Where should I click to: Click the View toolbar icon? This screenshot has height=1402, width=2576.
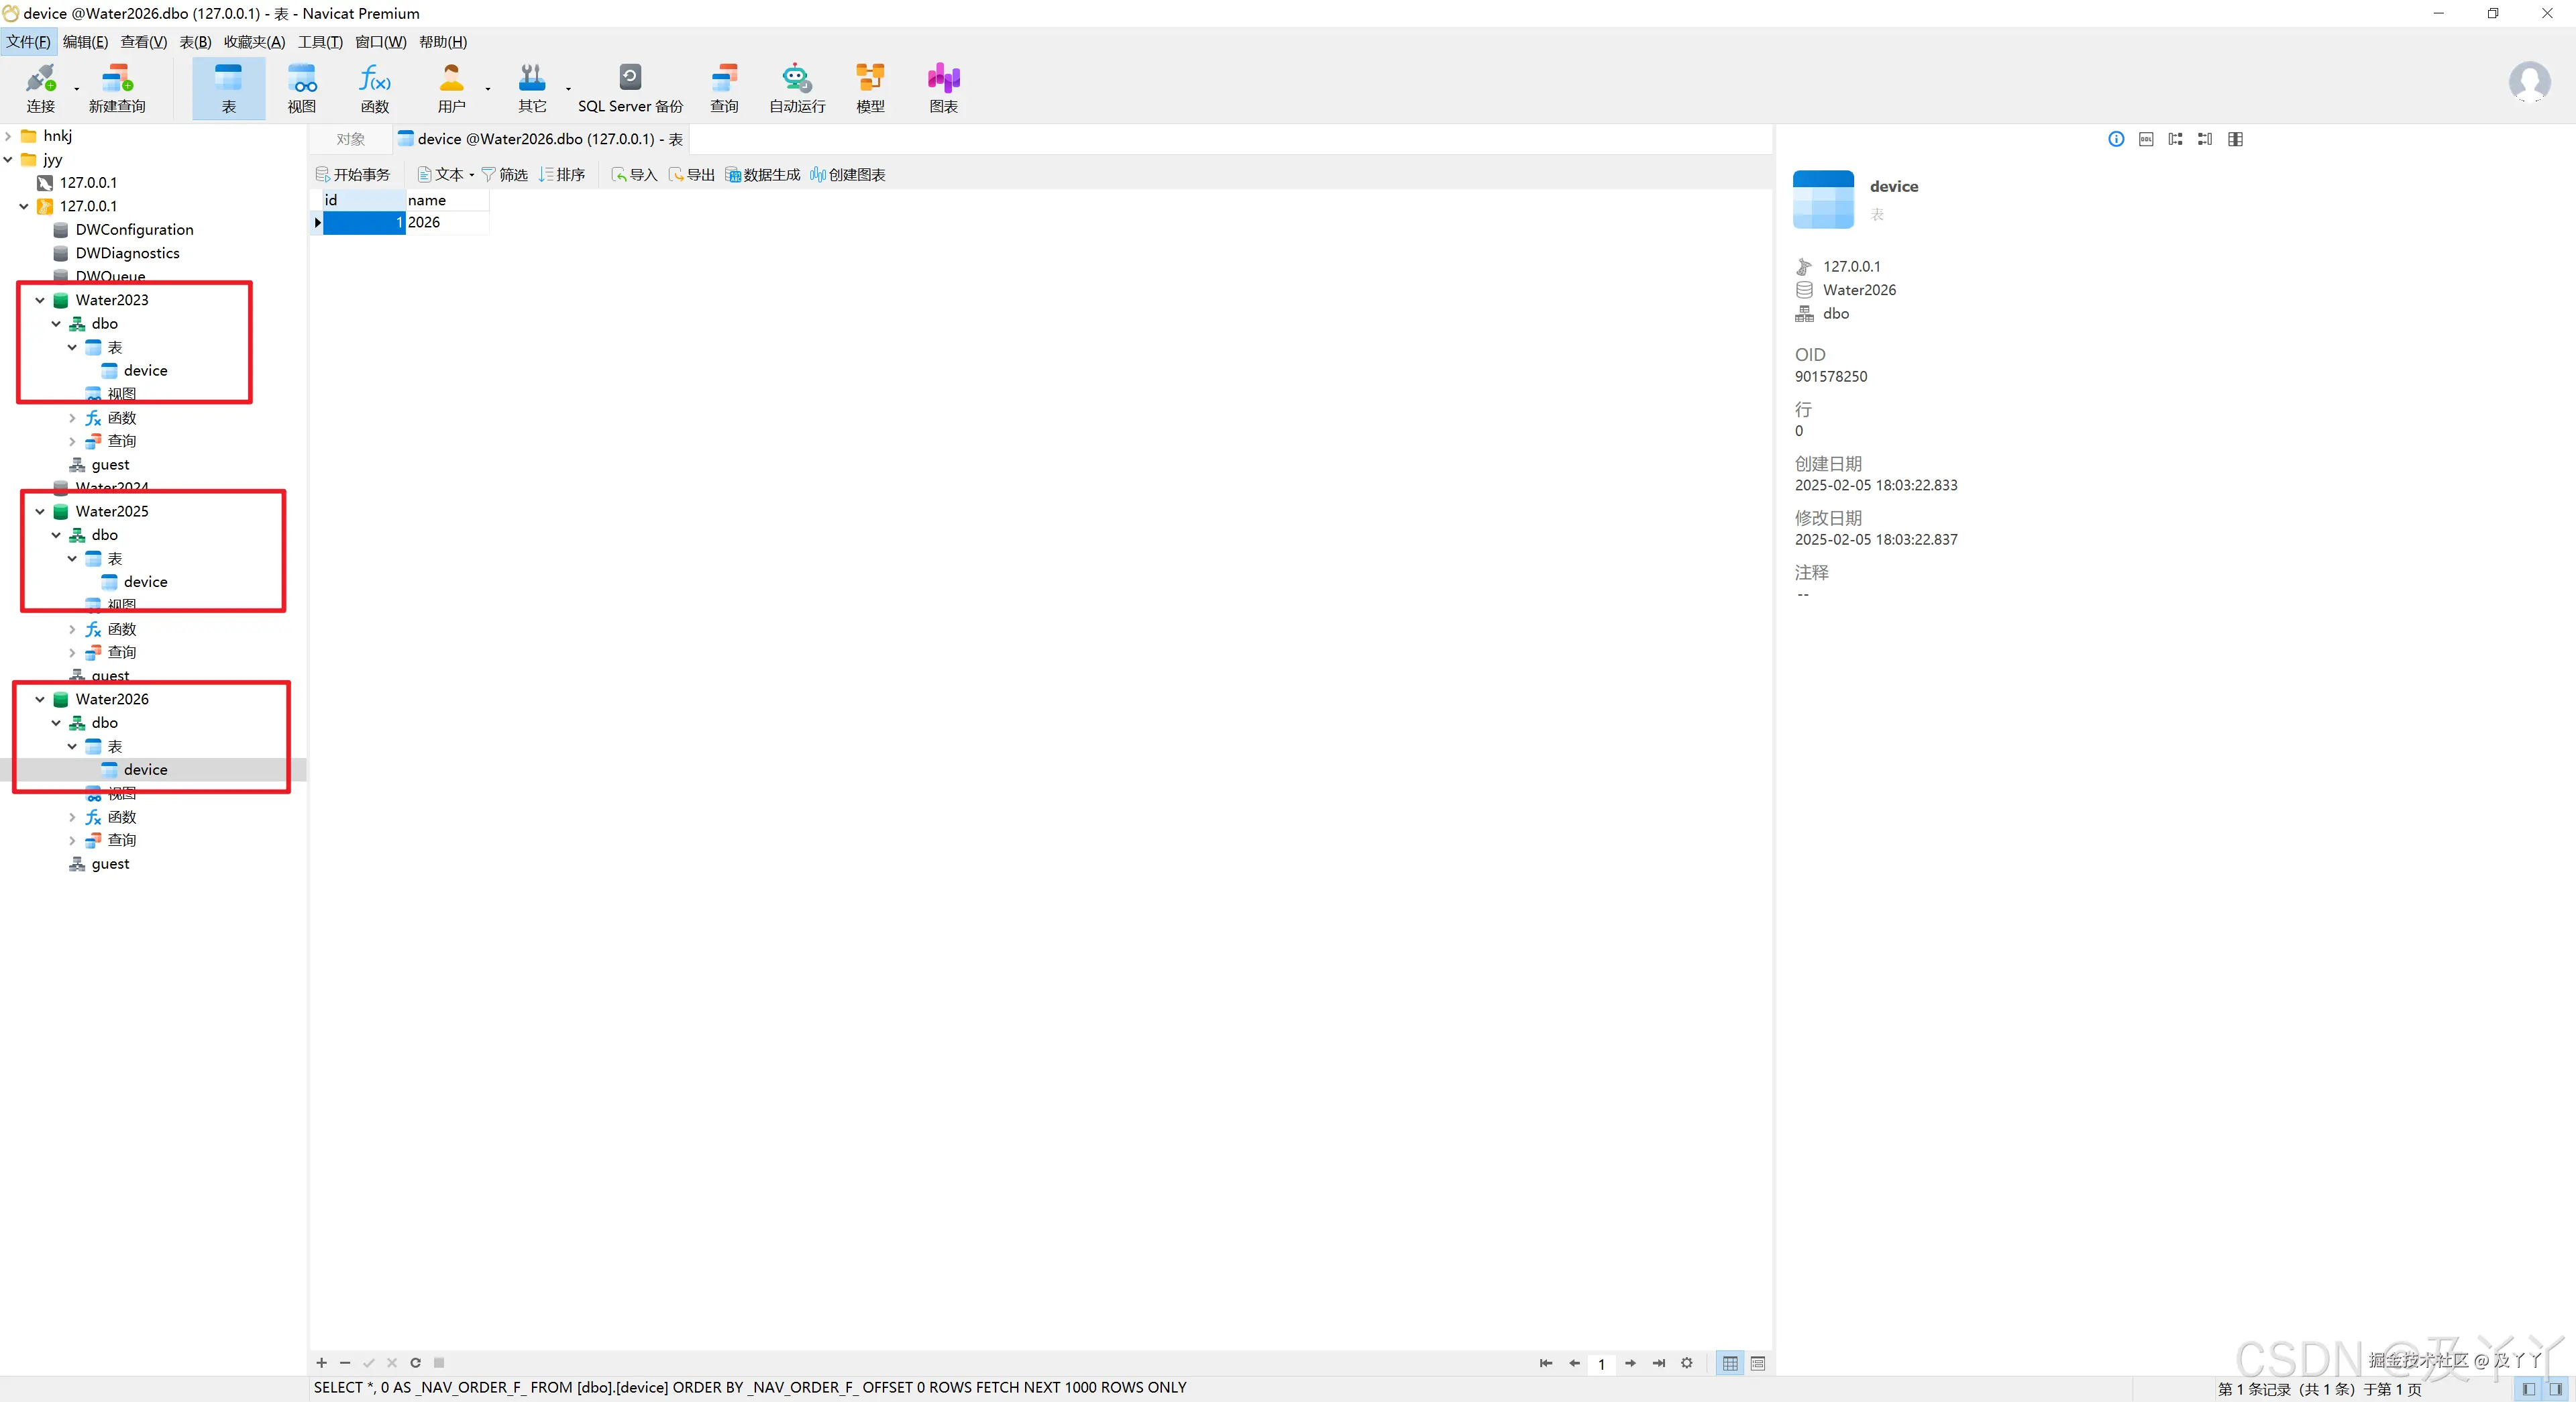[x=302, y=88]
